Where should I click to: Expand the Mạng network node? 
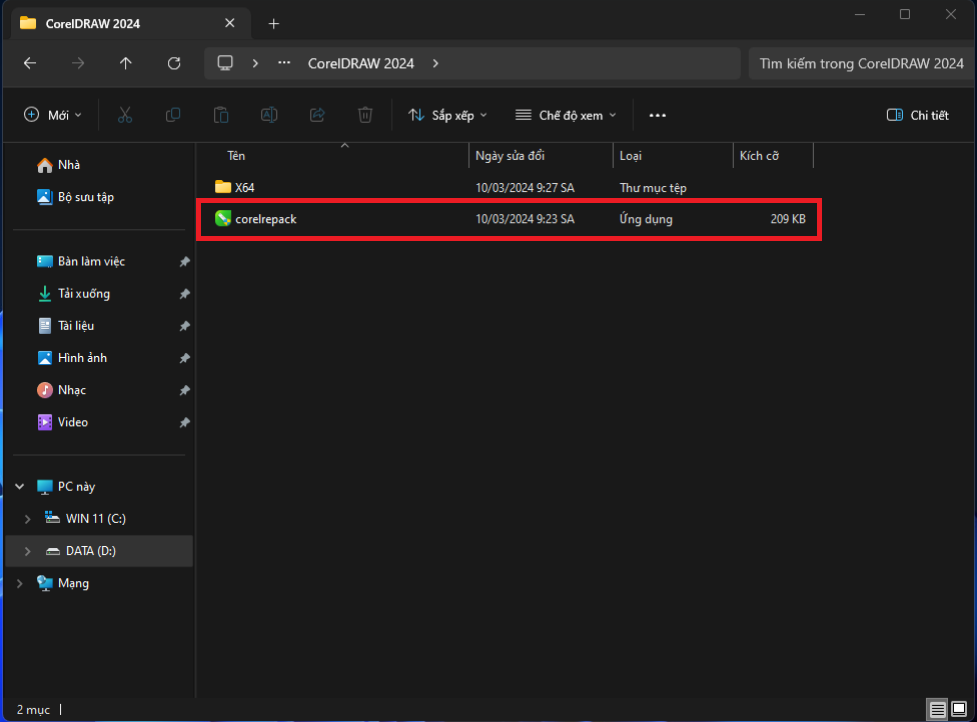(x=19, y=584)
